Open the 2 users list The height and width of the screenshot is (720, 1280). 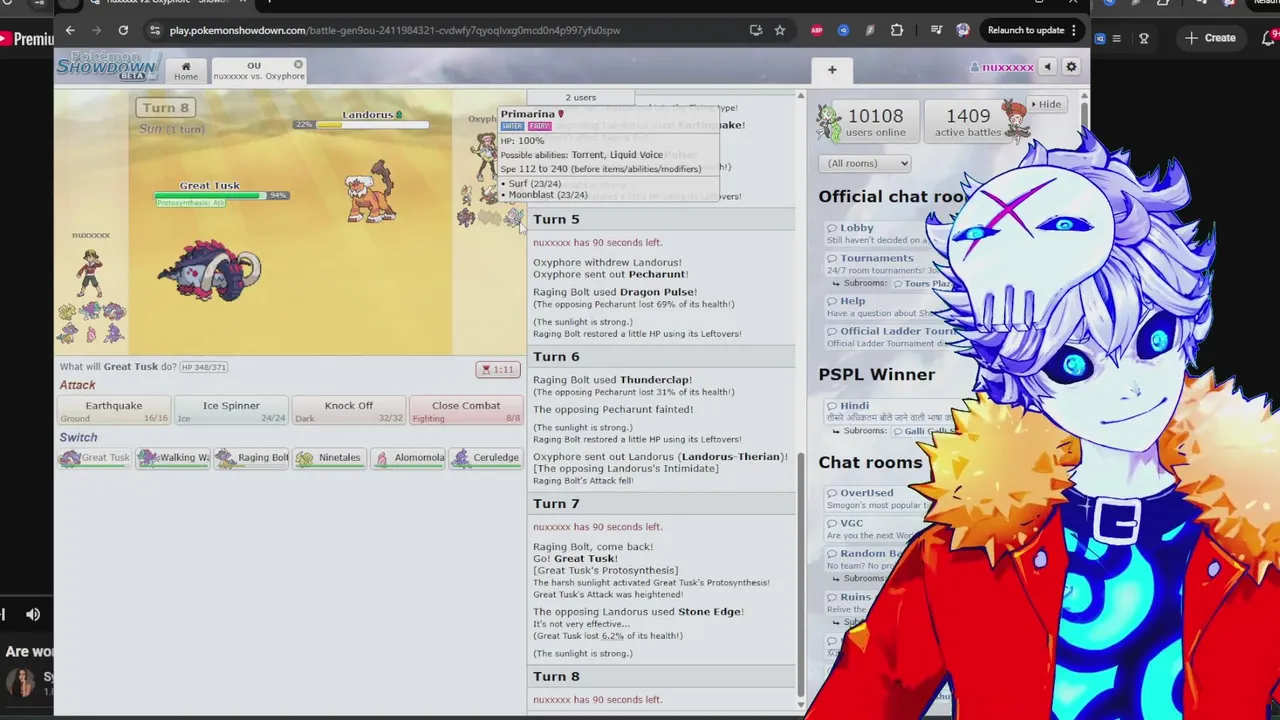(581, 97)
